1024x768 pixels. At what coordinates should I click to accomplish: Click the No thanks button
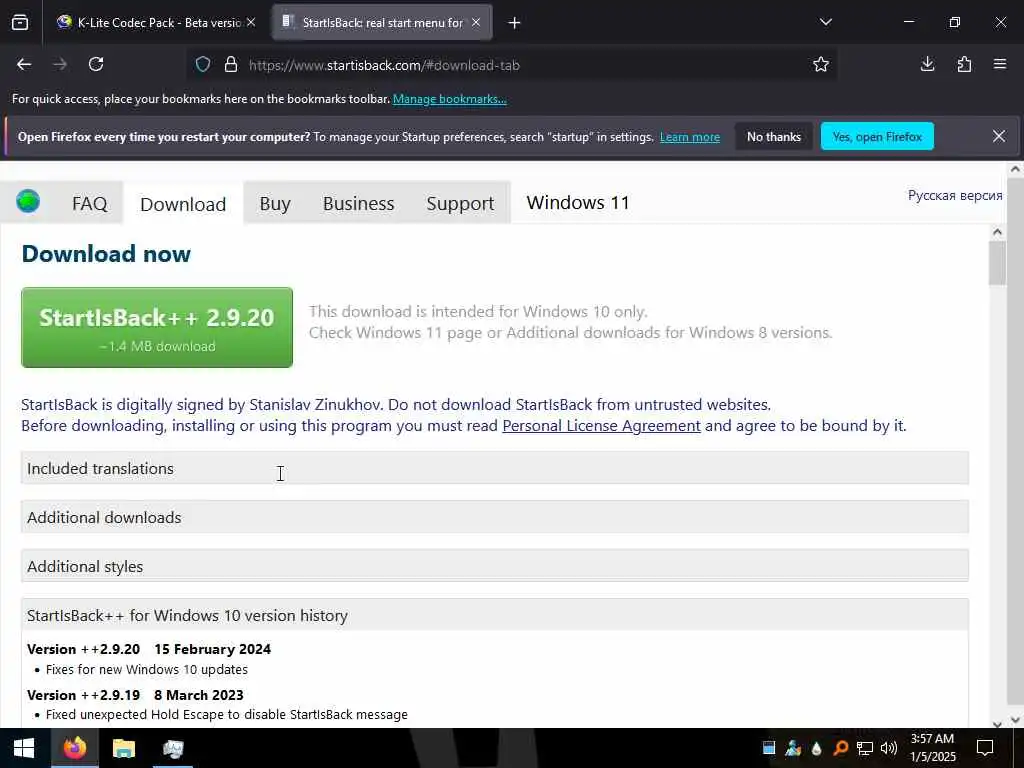click(x=774, y=136)
